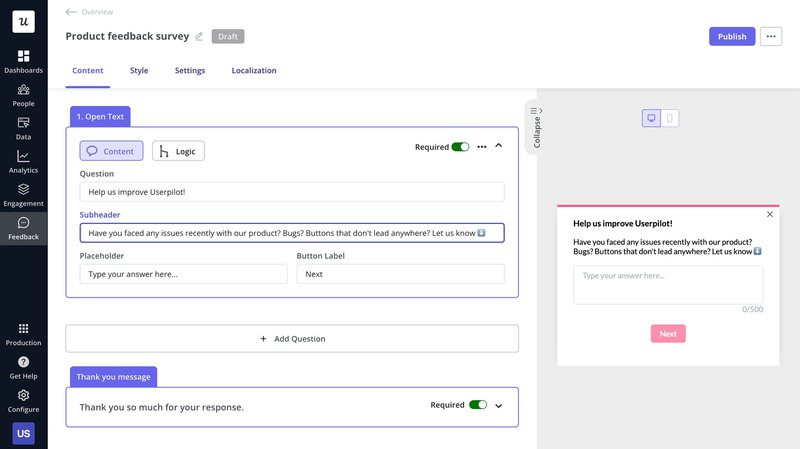Open more options menu next to Publish
The width and height of the screenshot is (800, 449).
coord(771,36)
